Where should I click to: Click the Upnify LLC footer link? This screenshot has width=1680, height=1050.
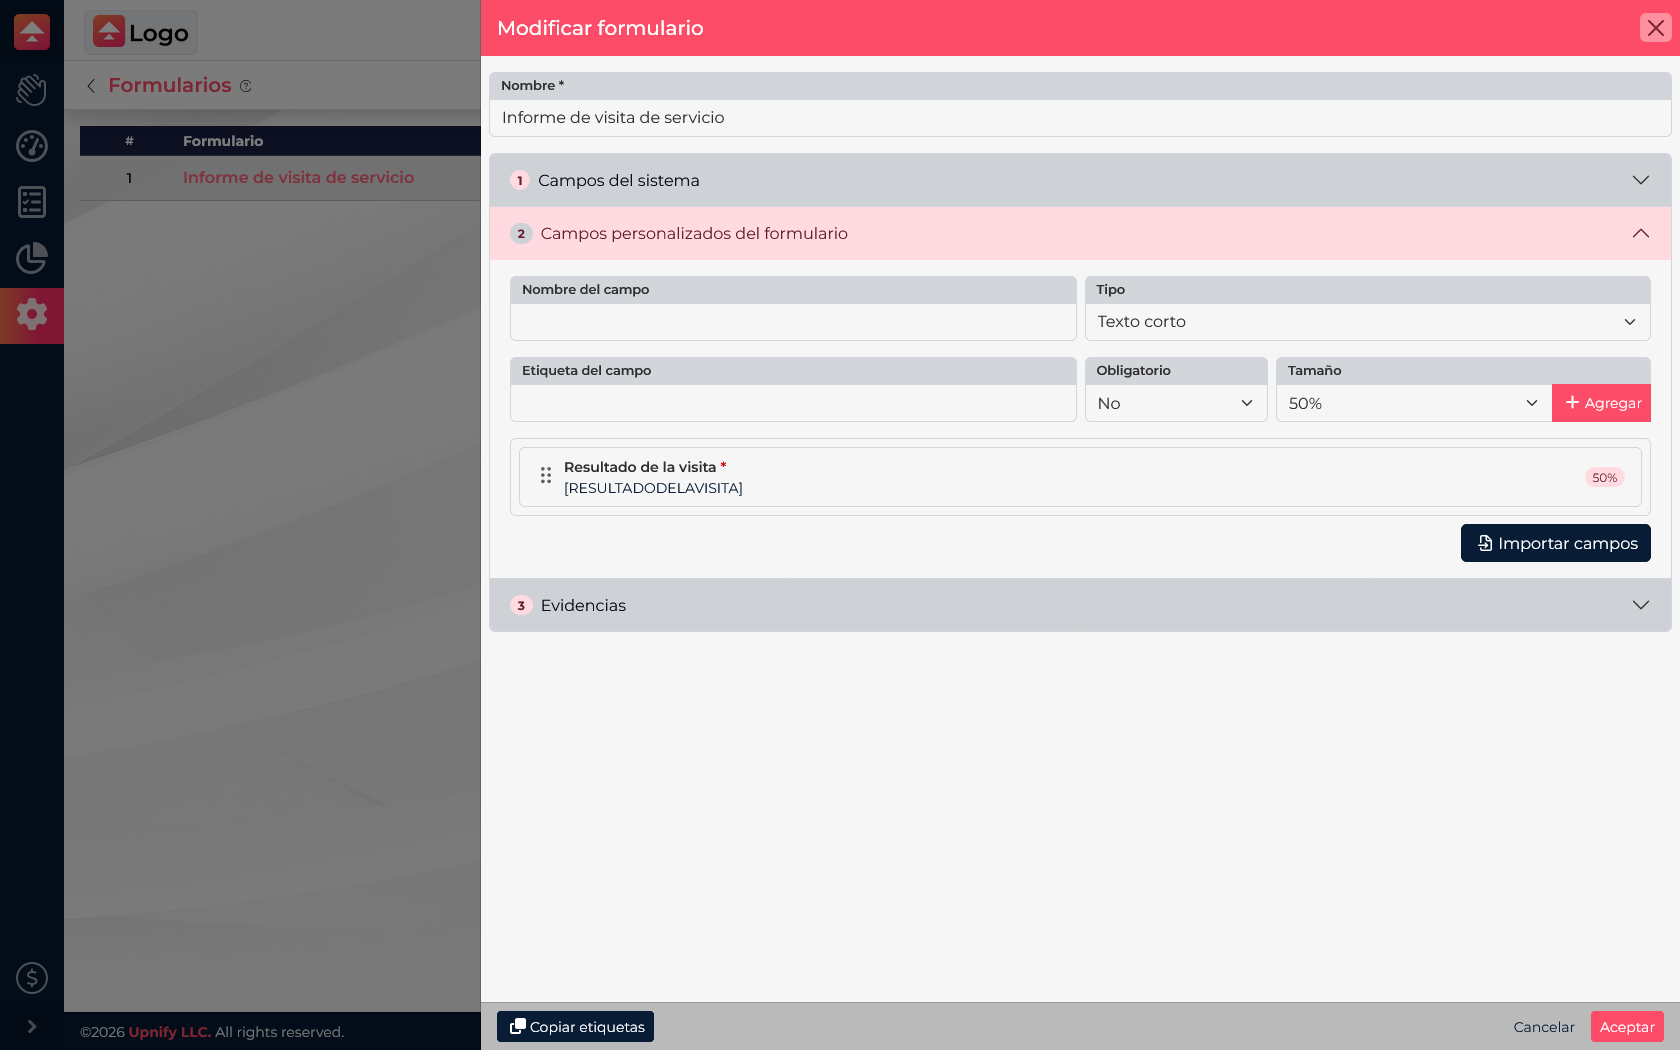tap(170, 1032)
